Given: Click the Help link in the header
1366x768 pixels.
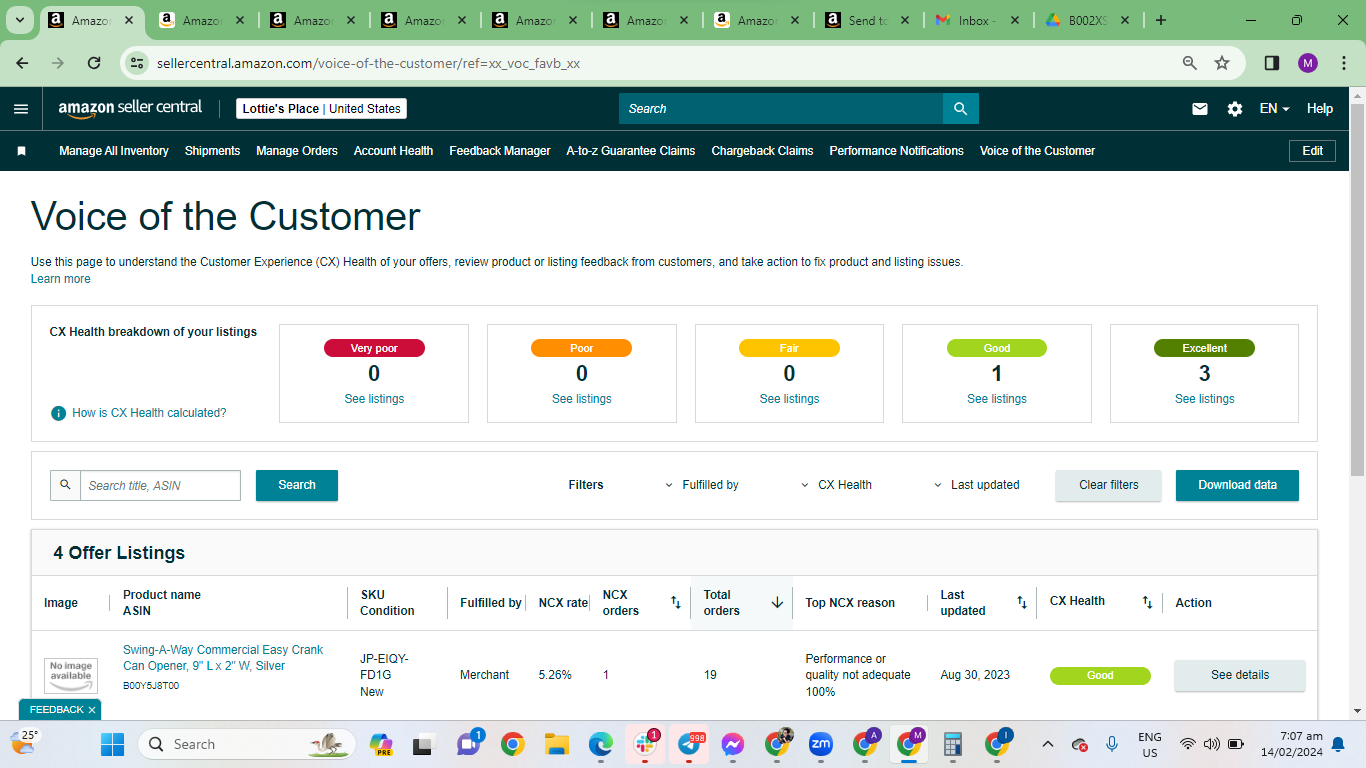Looking at the screenshot, I should (x=1320, y=109).
